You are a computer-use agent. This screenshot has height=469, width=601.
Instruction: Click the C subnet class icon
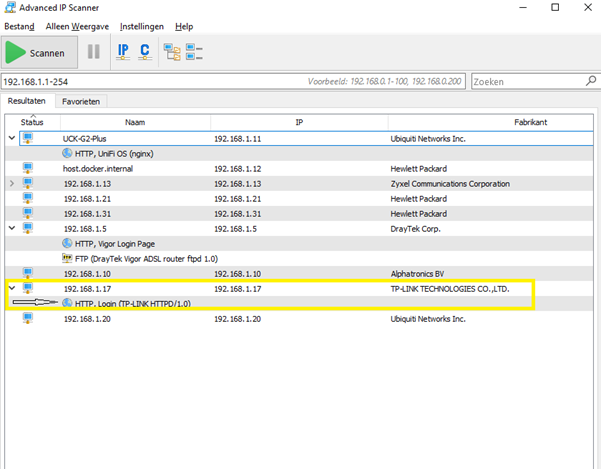pos(145,52)
